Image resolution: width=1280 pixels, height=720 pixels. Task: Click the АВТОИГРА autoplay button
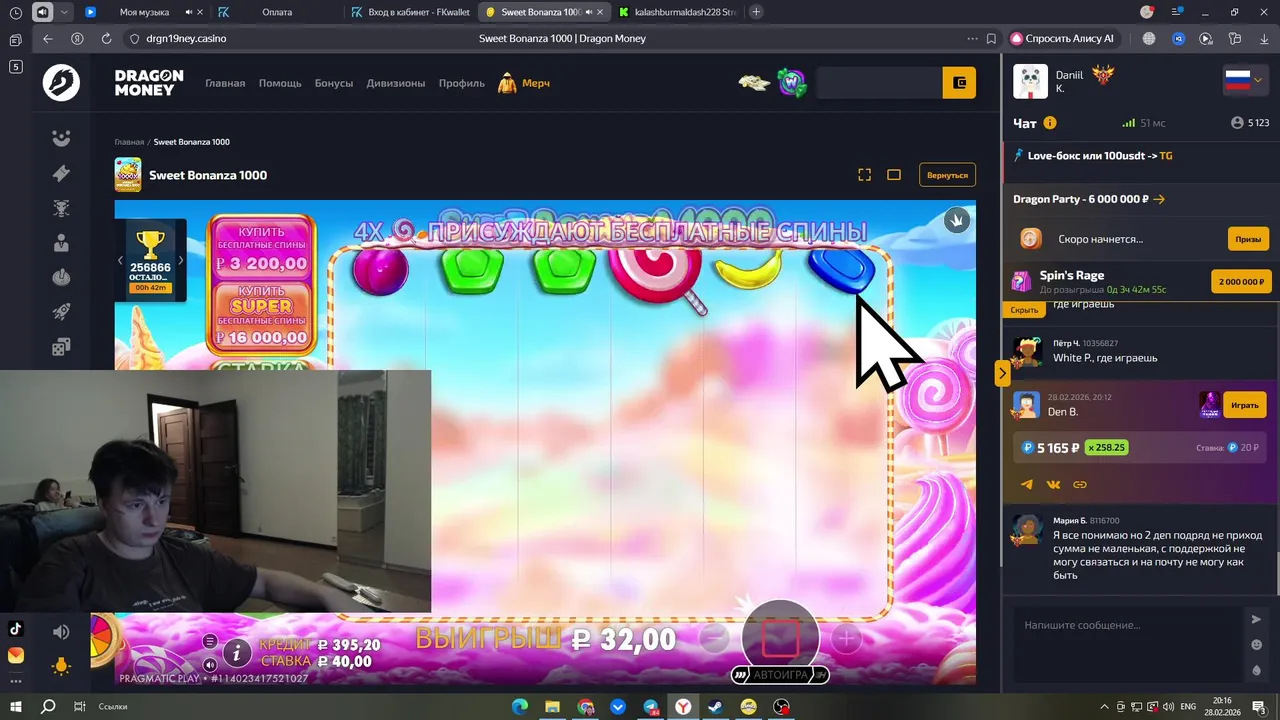click(x=780, y=675)
